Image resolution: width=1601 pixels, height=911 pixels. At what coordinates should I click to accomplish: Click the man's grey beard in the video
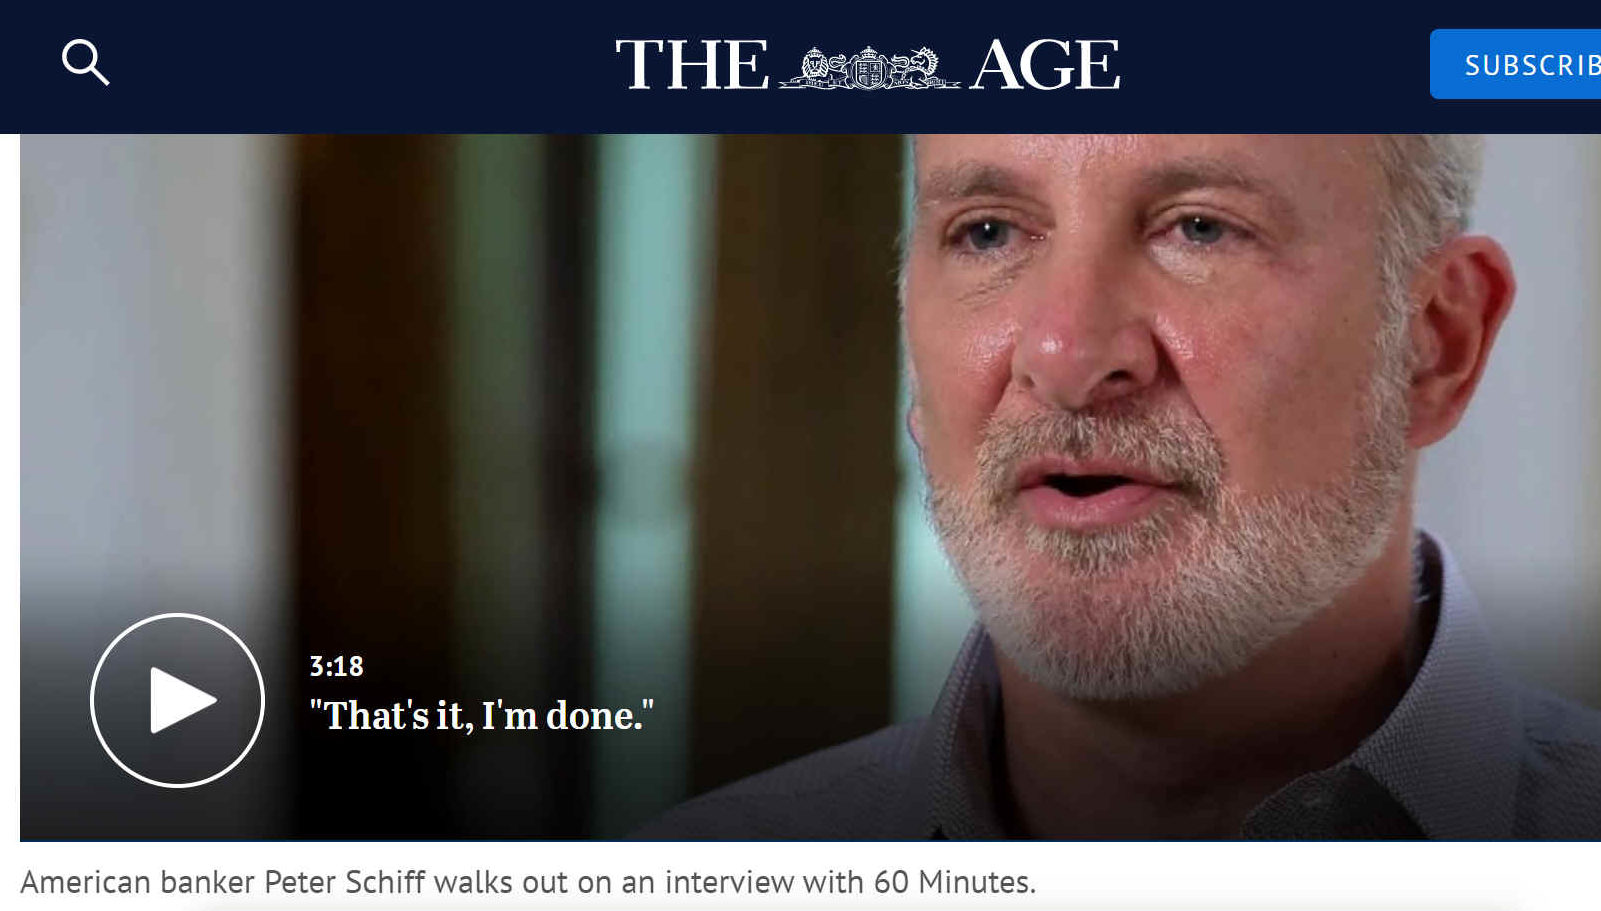(x=1160, y=560)
